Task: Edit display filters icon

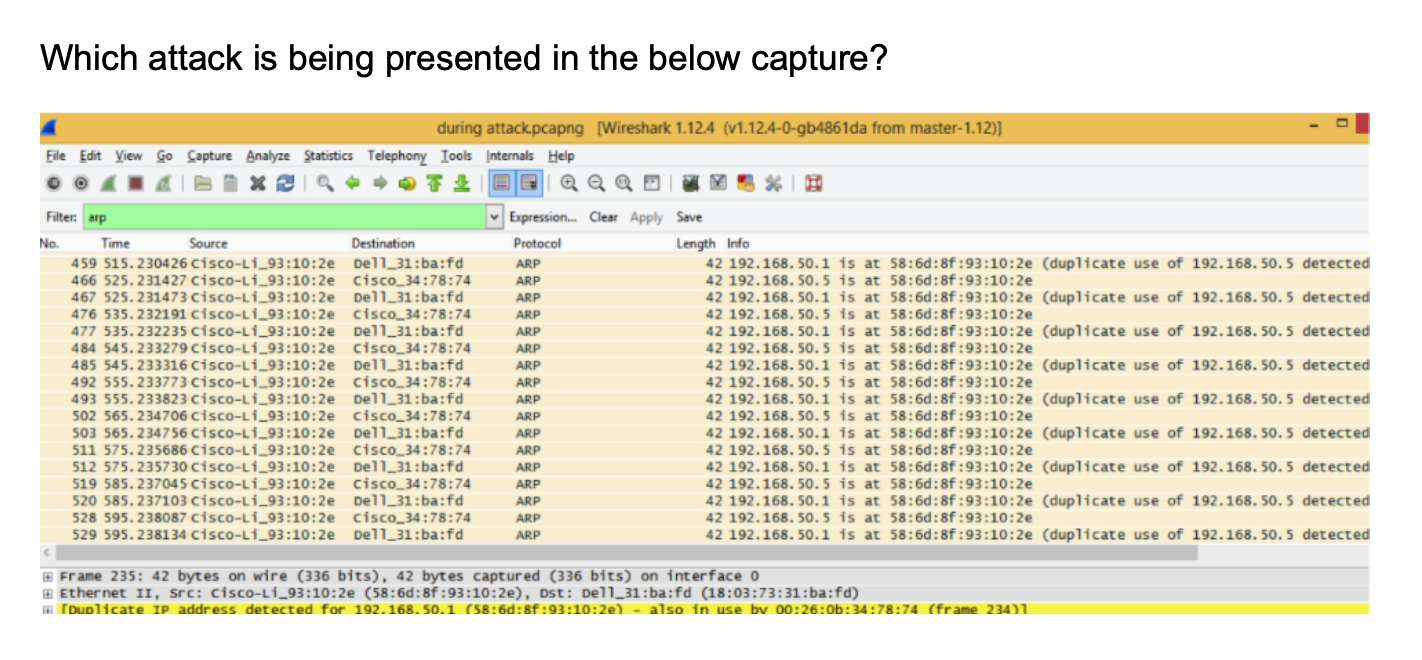Action: click(718, 184)
